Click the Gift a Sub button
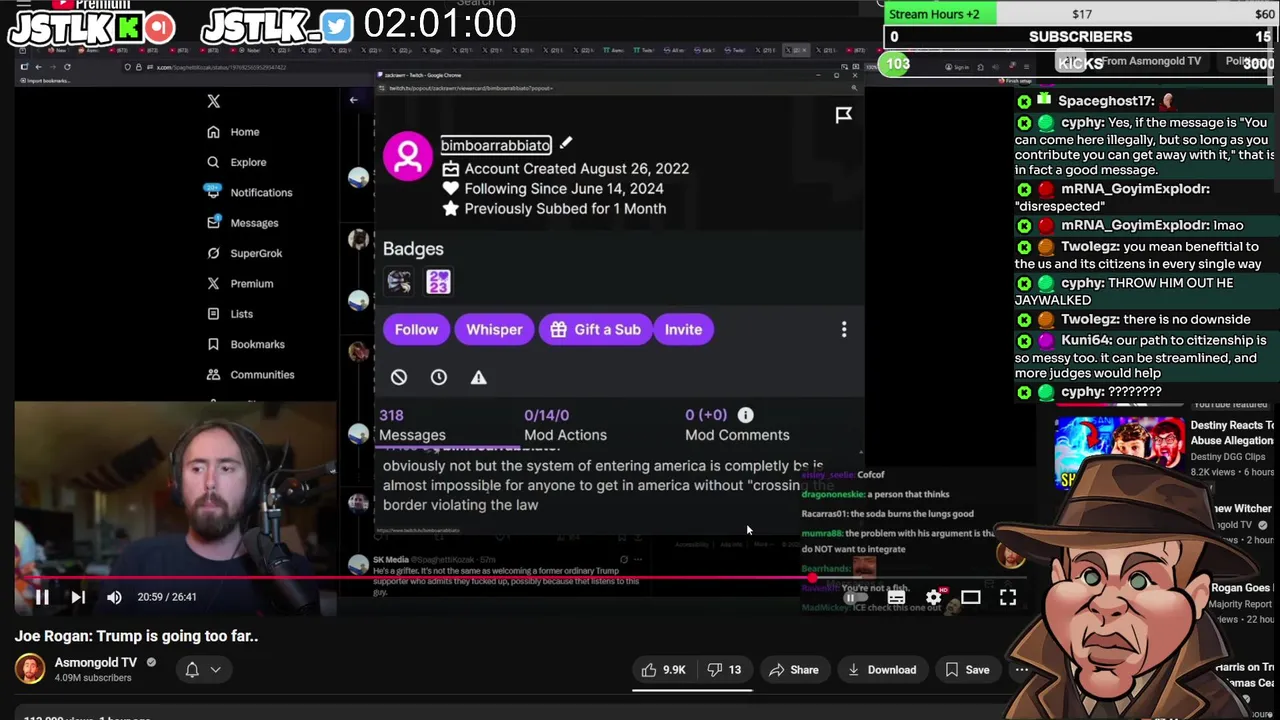The height and width of the screenshot is (720, 1280). 595,329
